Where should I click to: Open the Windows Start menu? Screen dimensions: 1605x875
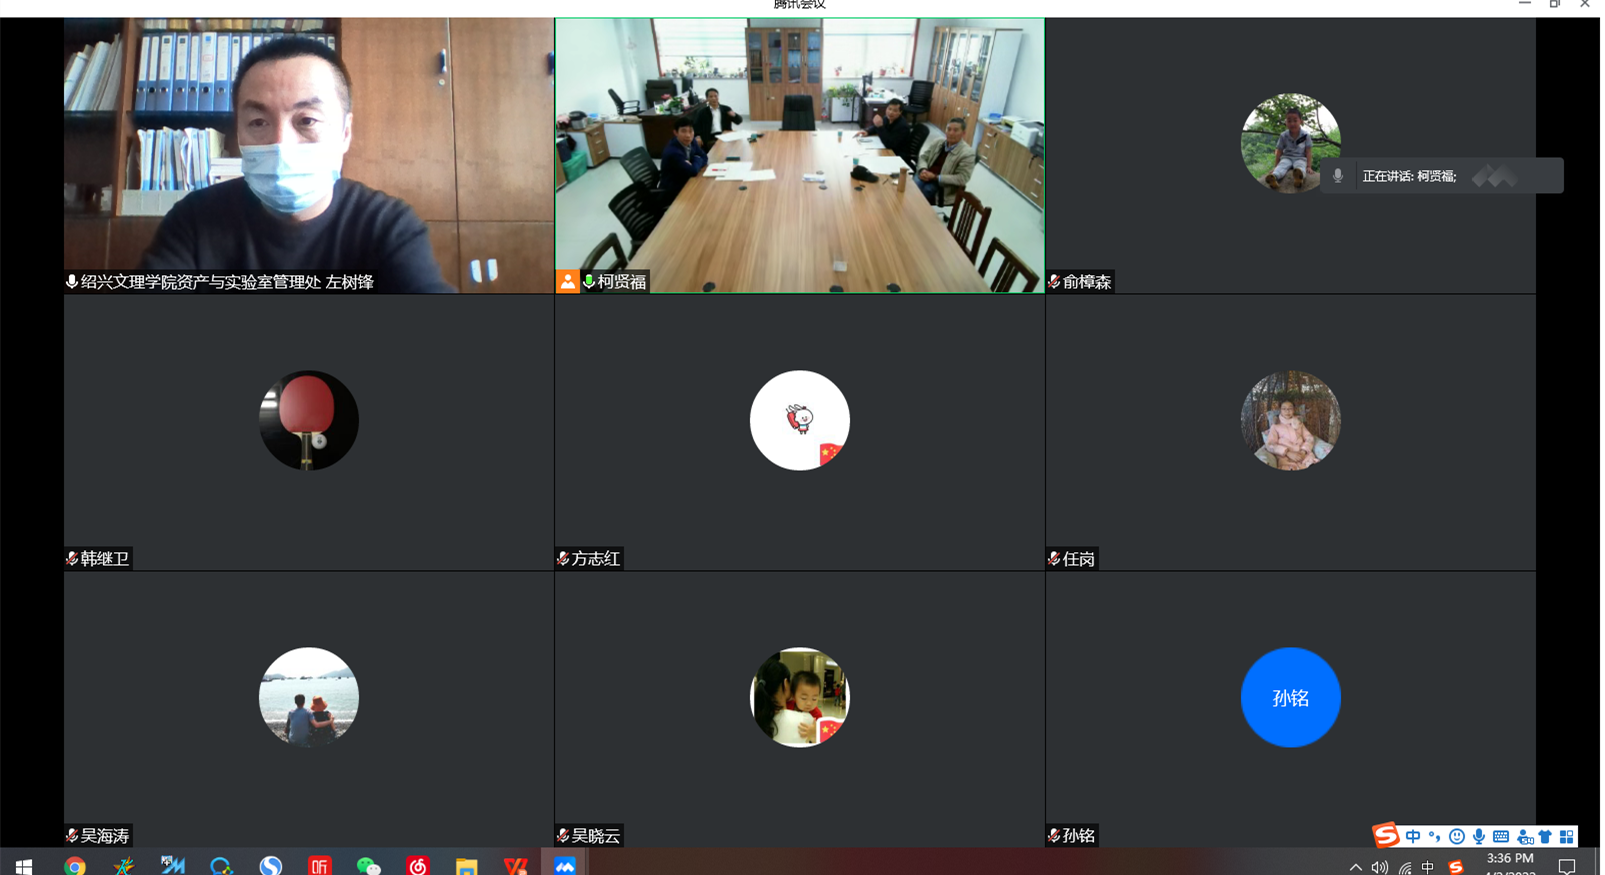click(24, 866)
